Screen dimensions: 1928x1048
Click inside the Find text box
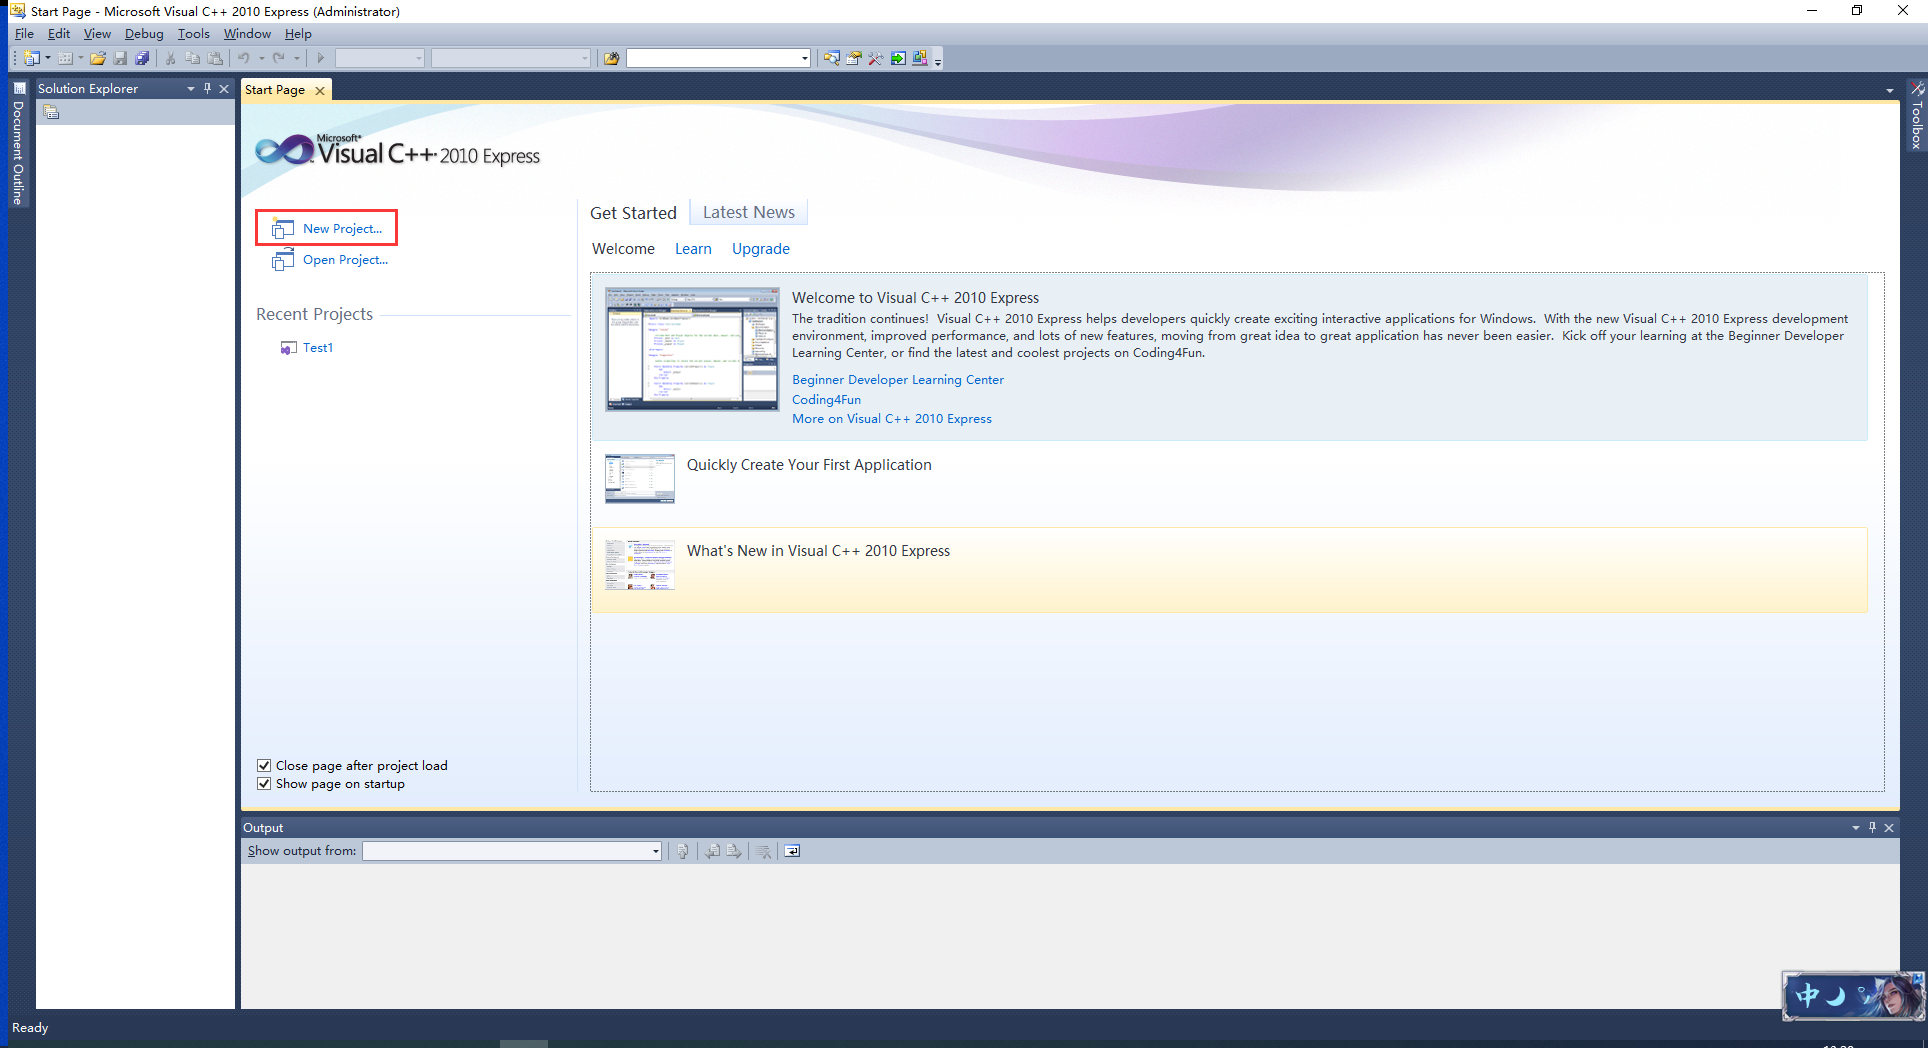point(713,58)
